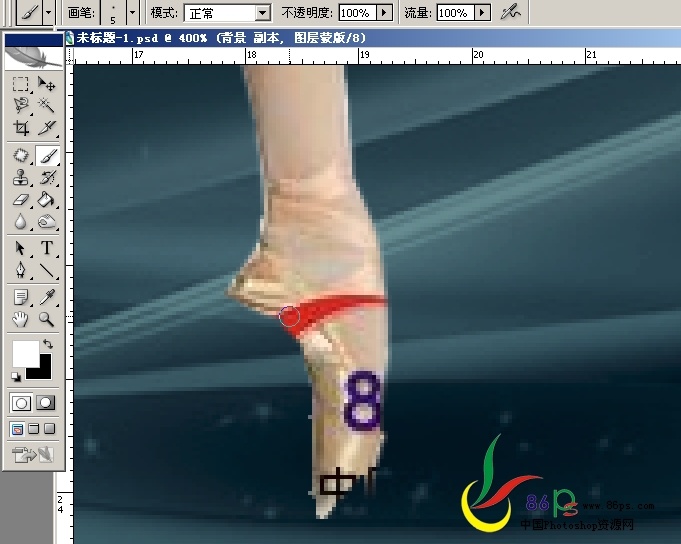The height and width of the screenshot is (544, 681).
Task: Select the Eraser tool
Action: tap(21, 200)
